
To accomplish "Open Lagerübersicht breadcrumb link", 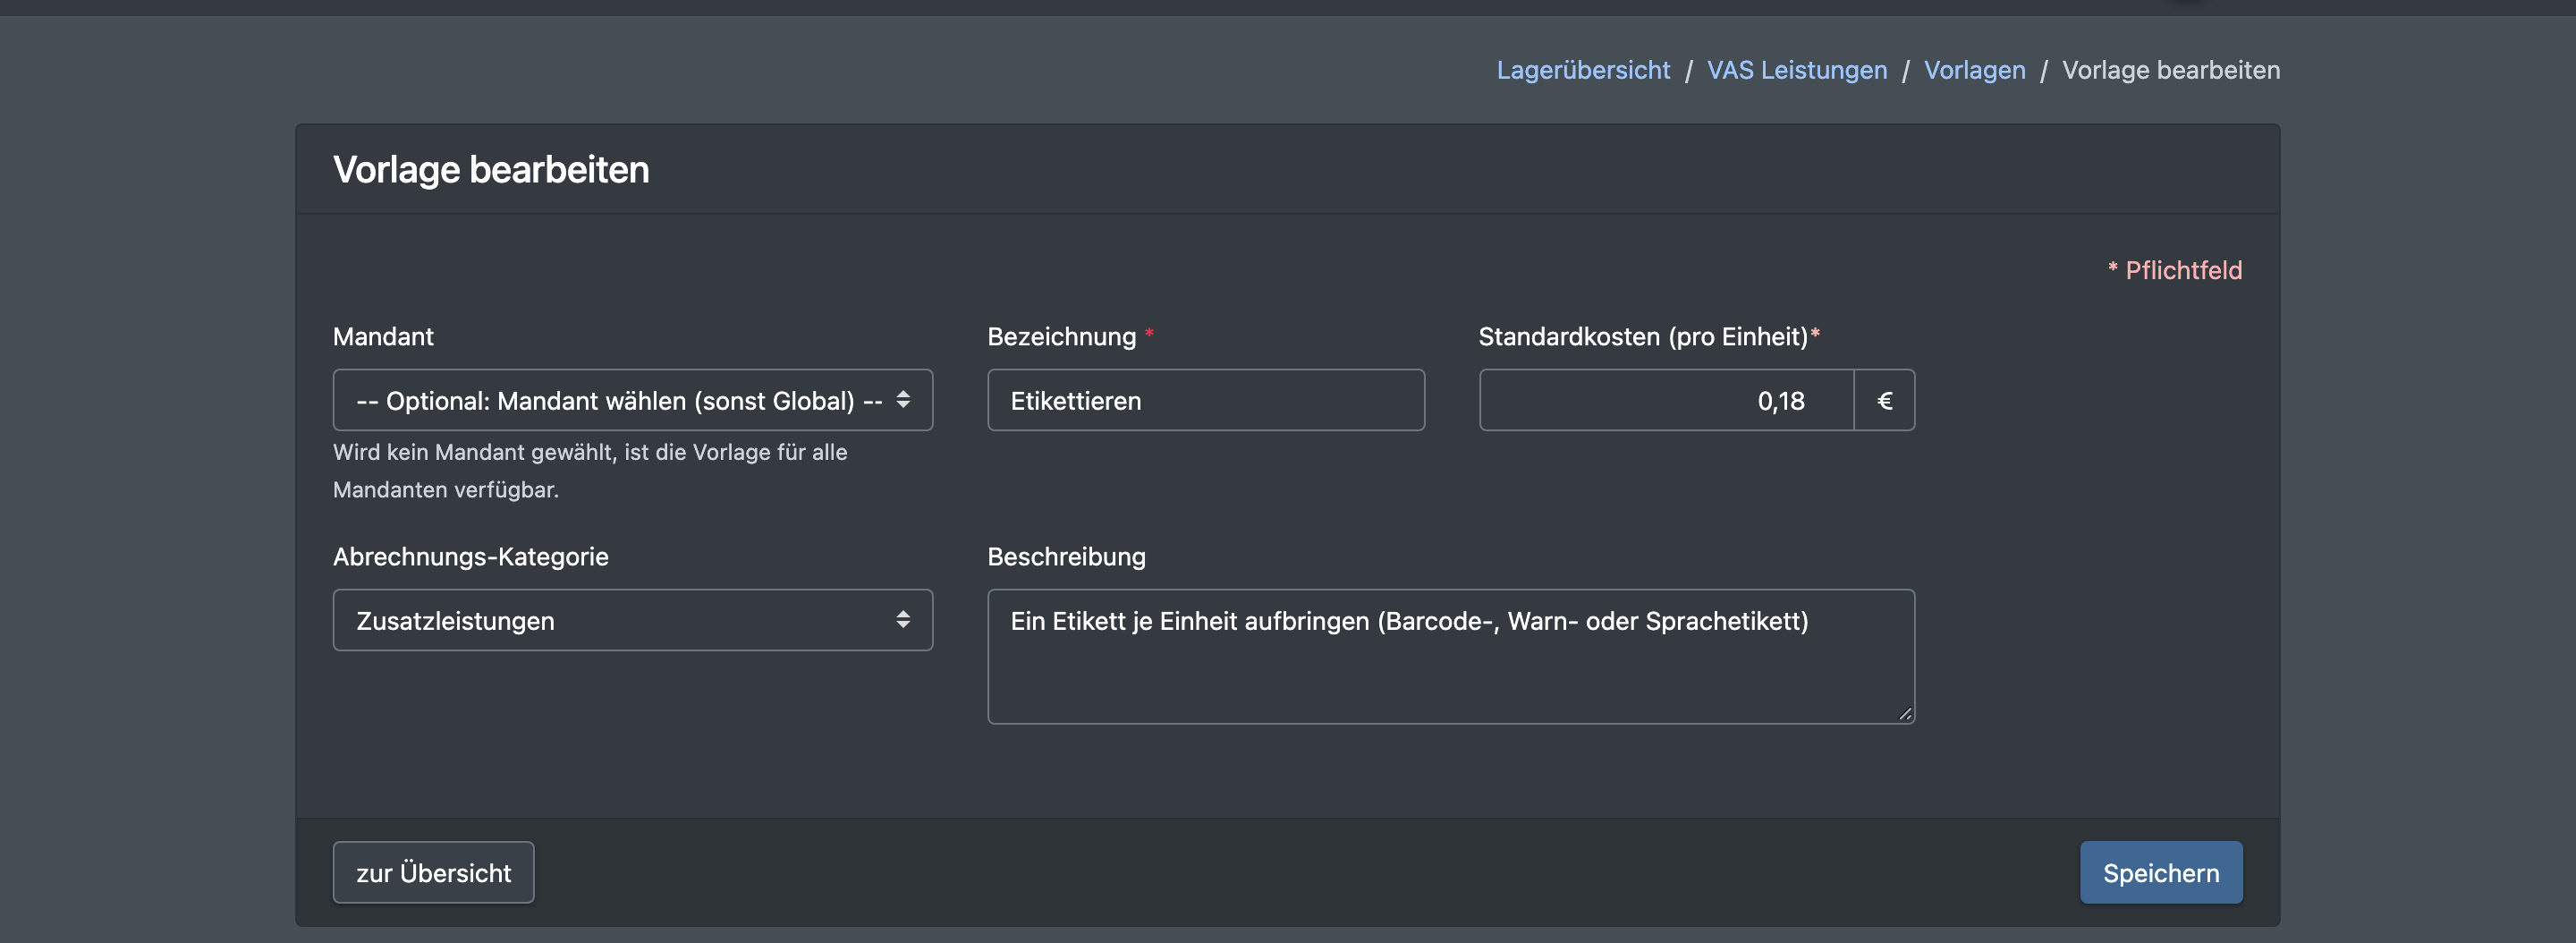I will pyautogui.click(x=1583, y=70).
